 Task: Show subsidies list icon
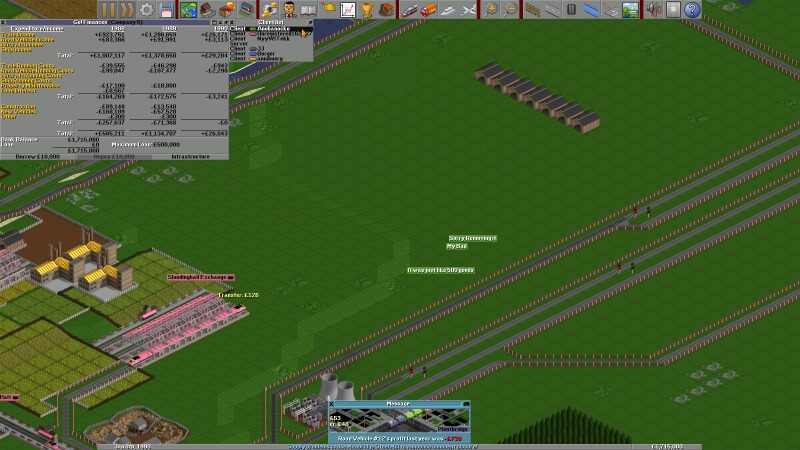227,9
